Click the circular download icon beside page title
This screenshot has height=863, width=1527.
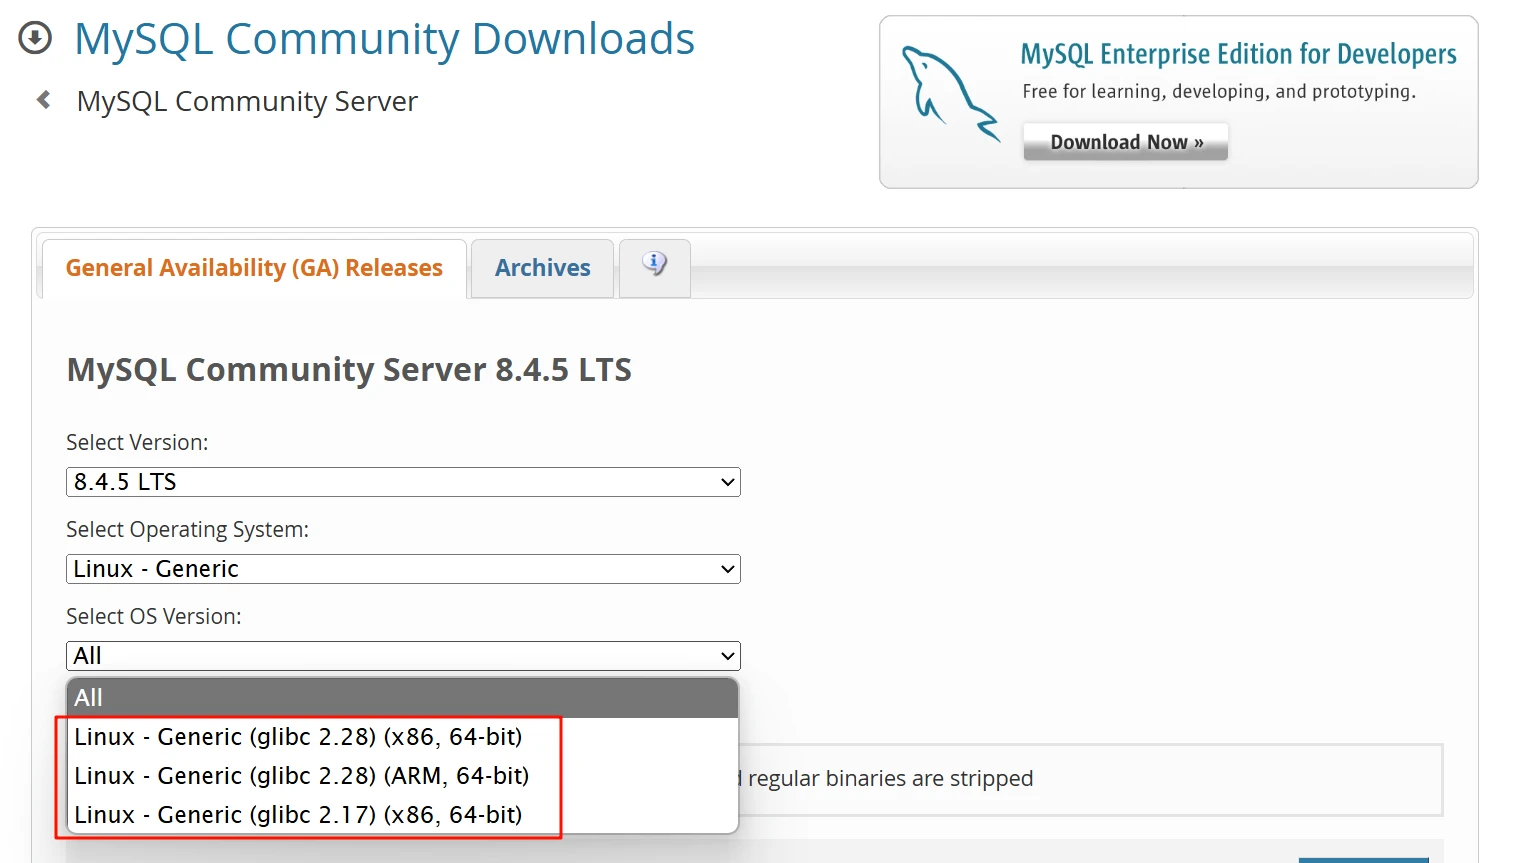point(35,39)
